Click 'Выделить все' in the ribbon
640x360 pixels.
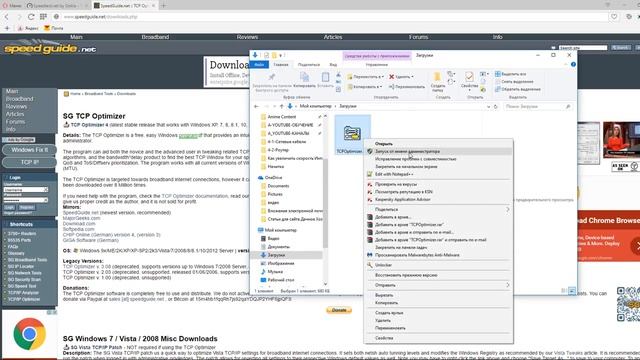511,74
